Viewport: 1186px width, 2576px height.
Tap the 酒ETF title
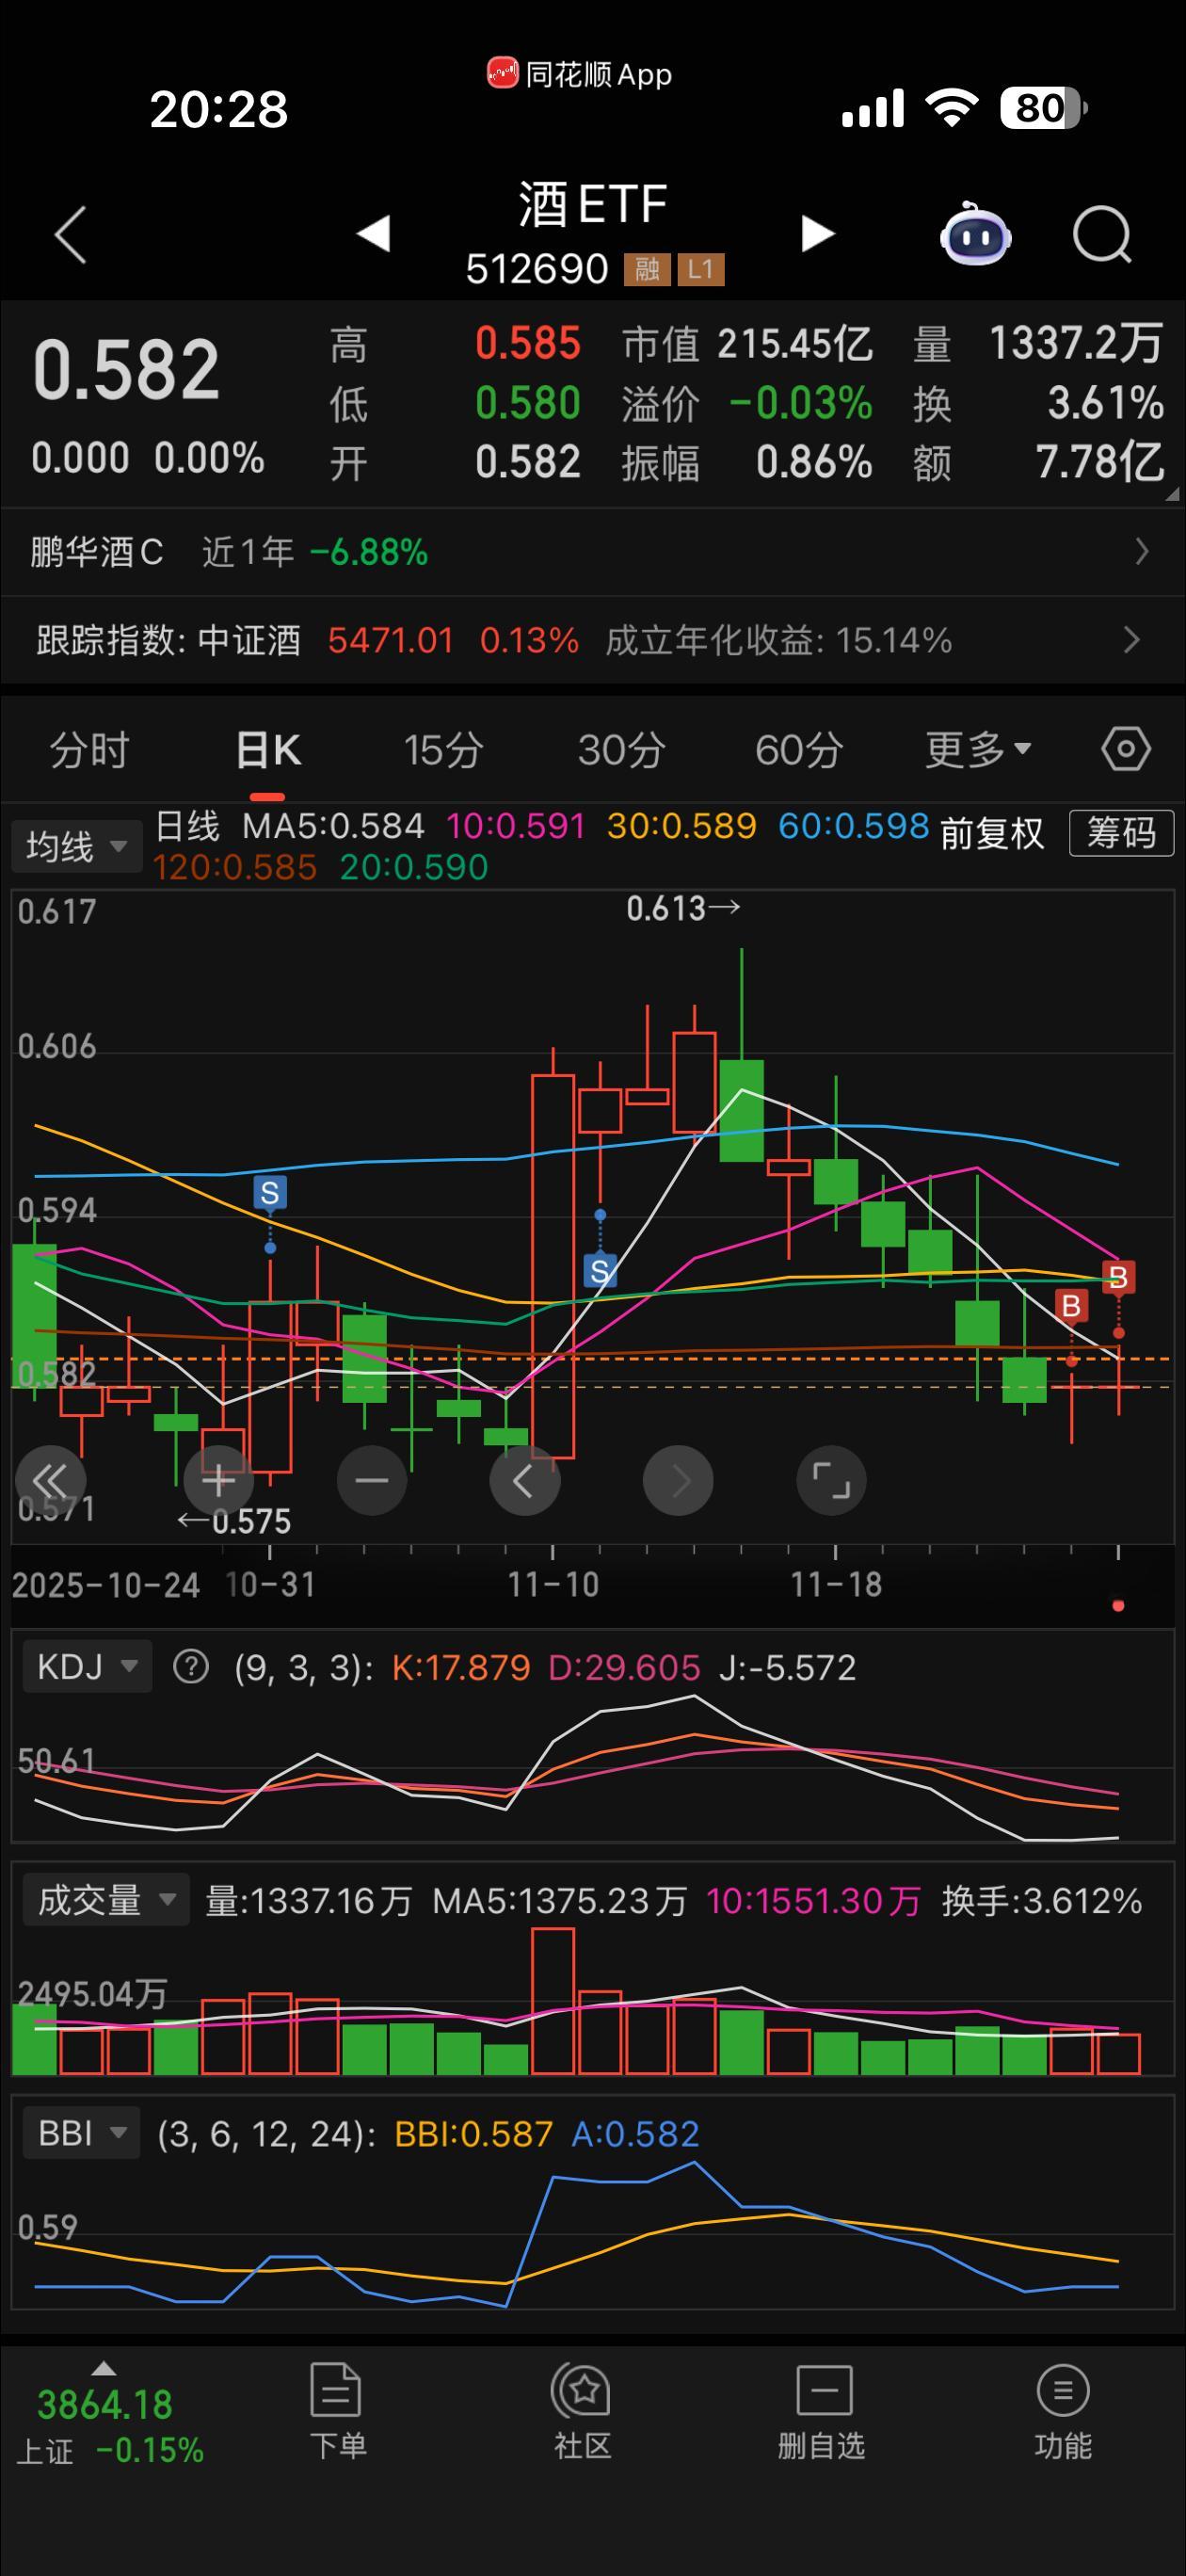pos(593,204)
